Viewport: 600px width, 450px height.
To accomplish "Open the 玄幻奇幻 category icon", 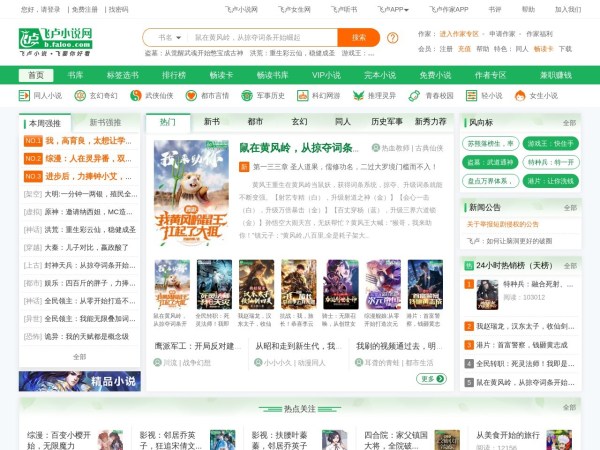I will click(x=81, y=96).
